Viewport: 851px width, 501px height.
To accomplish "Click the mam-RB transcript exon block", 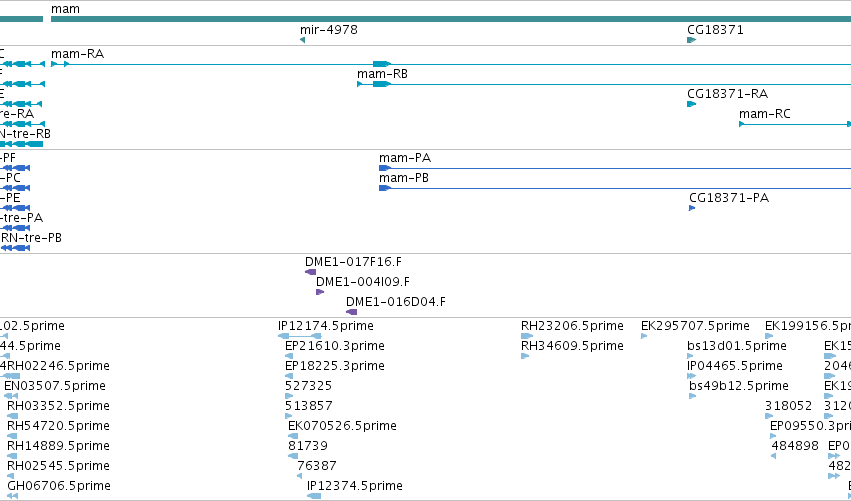I will click(x=382, y=84).
